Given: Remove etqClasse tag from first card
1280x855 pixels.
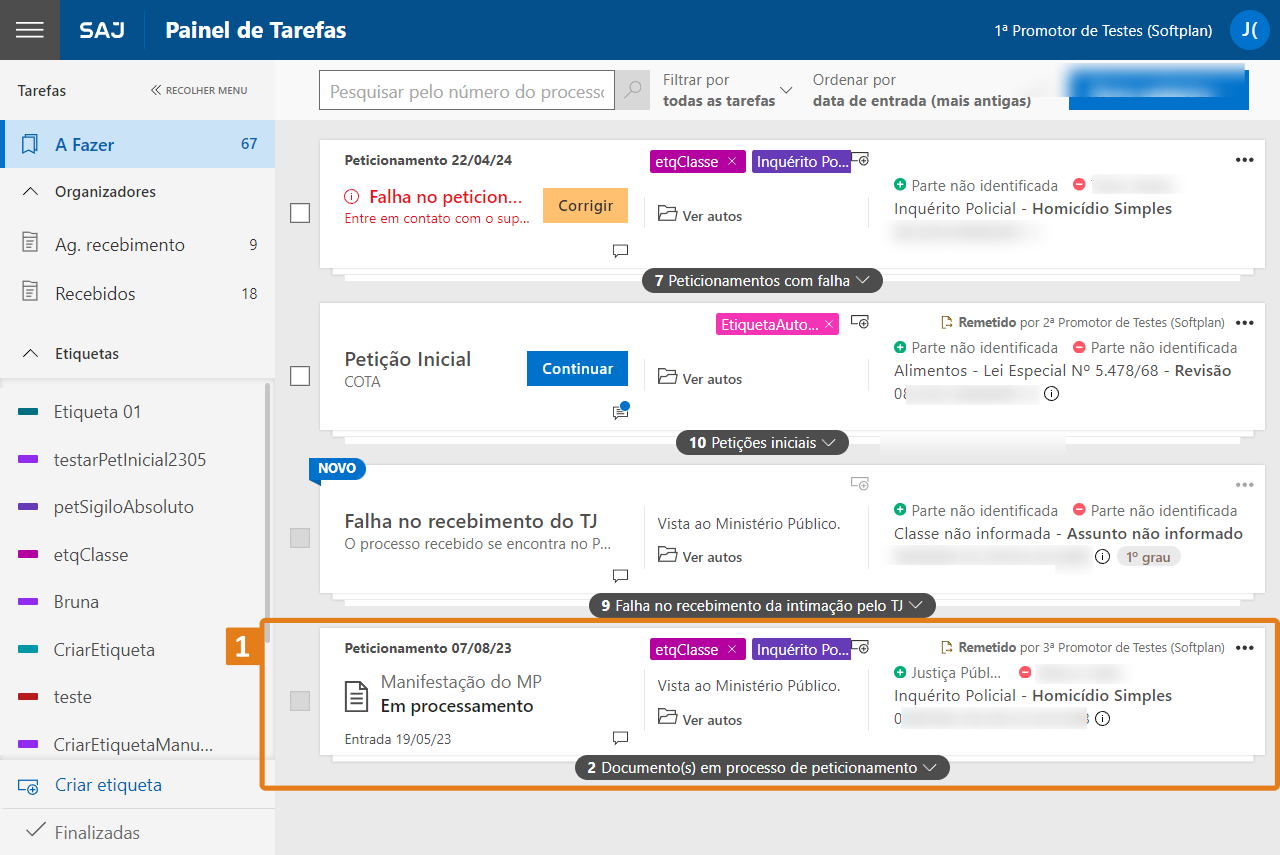Looking at the screenshot, I should click(732, 162).
